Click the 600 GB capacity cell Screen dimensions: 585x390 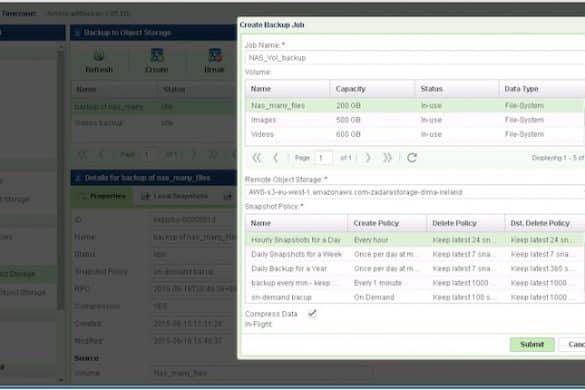pos(348,134)
